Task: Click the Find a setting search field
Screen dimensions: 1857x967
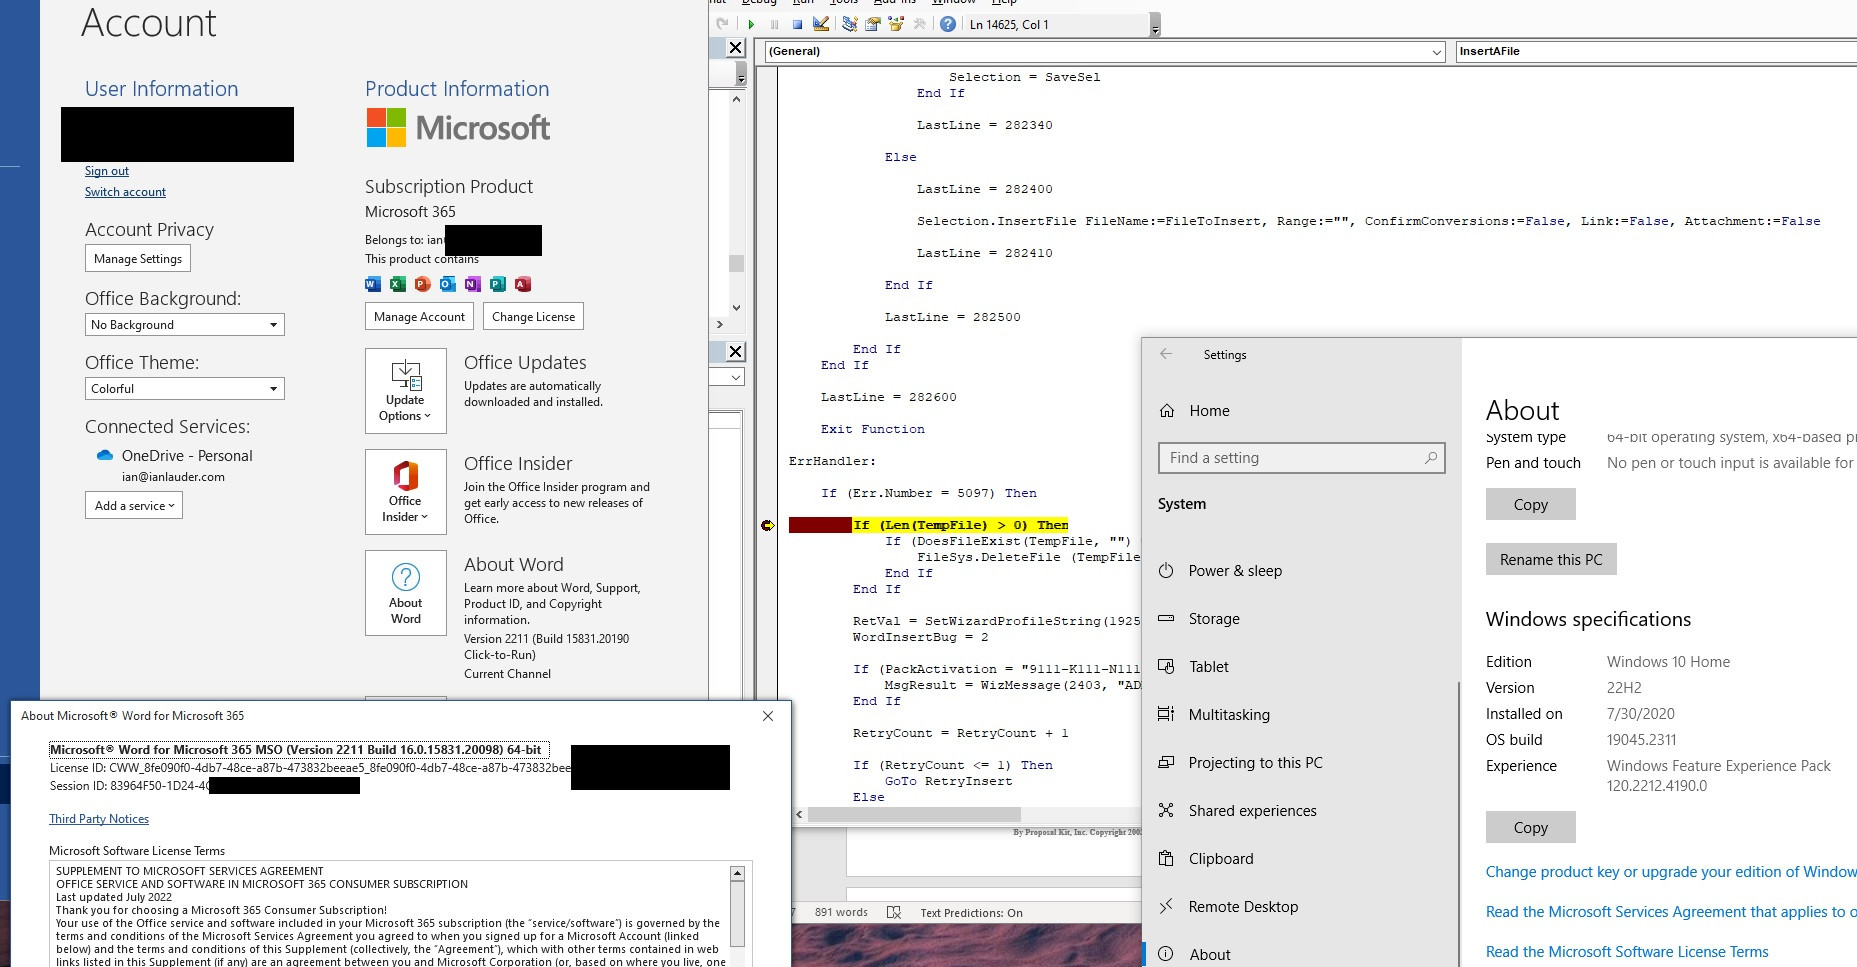Action: click(1301, 458)
